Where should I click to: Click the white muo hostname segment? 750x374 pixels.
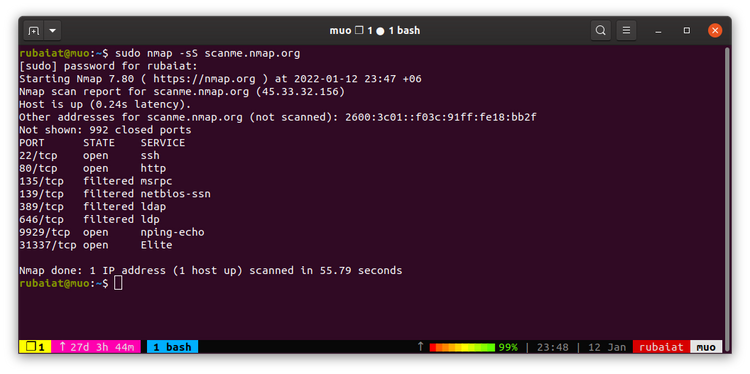click(x=706, y=347)
